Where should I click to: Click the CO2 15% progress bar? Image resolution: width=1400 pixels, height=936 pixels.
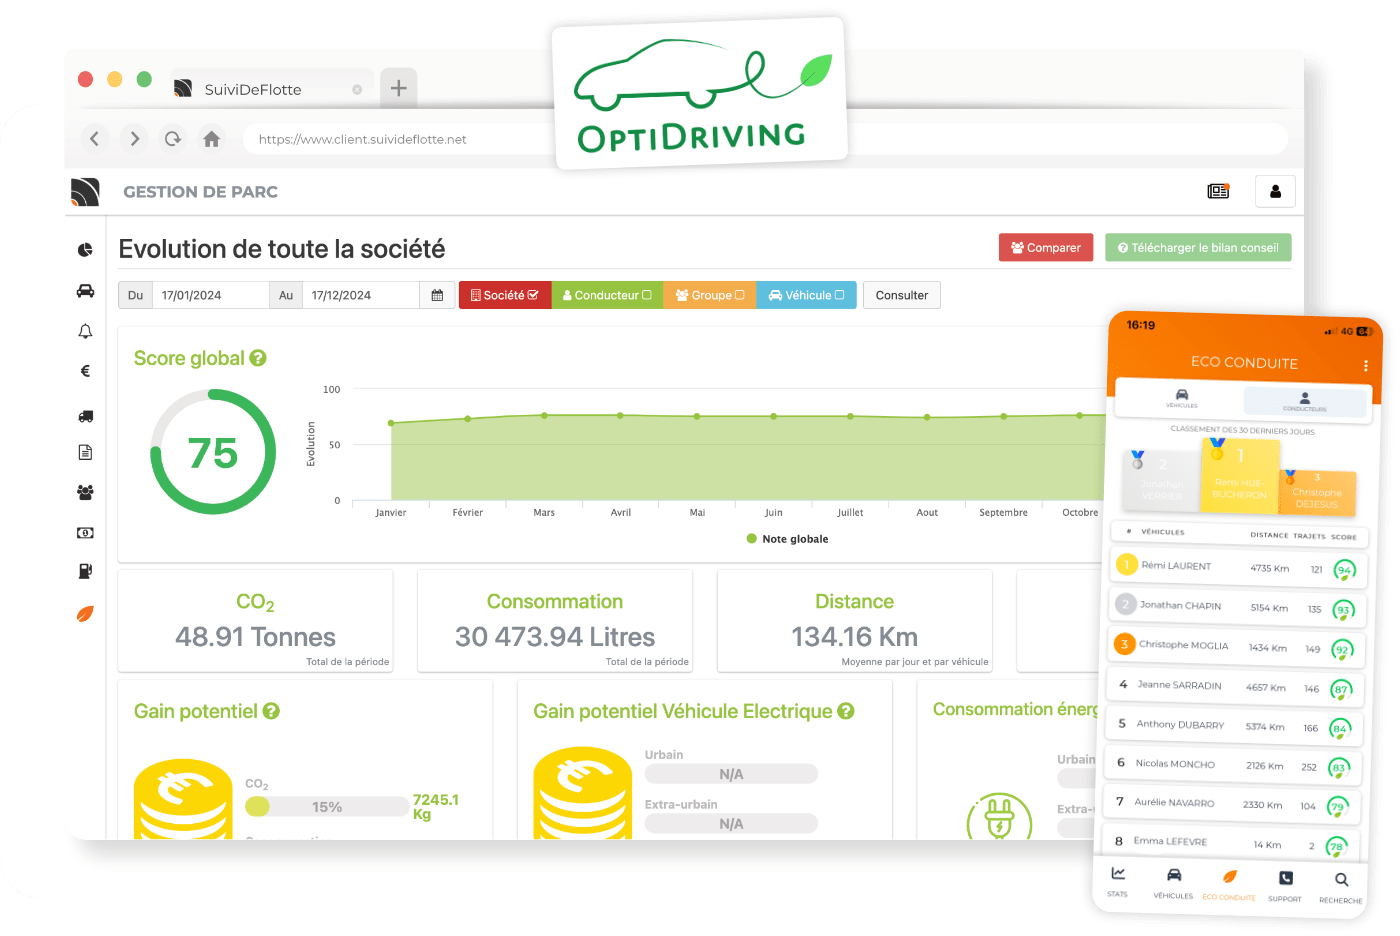[x=327, y=806]
